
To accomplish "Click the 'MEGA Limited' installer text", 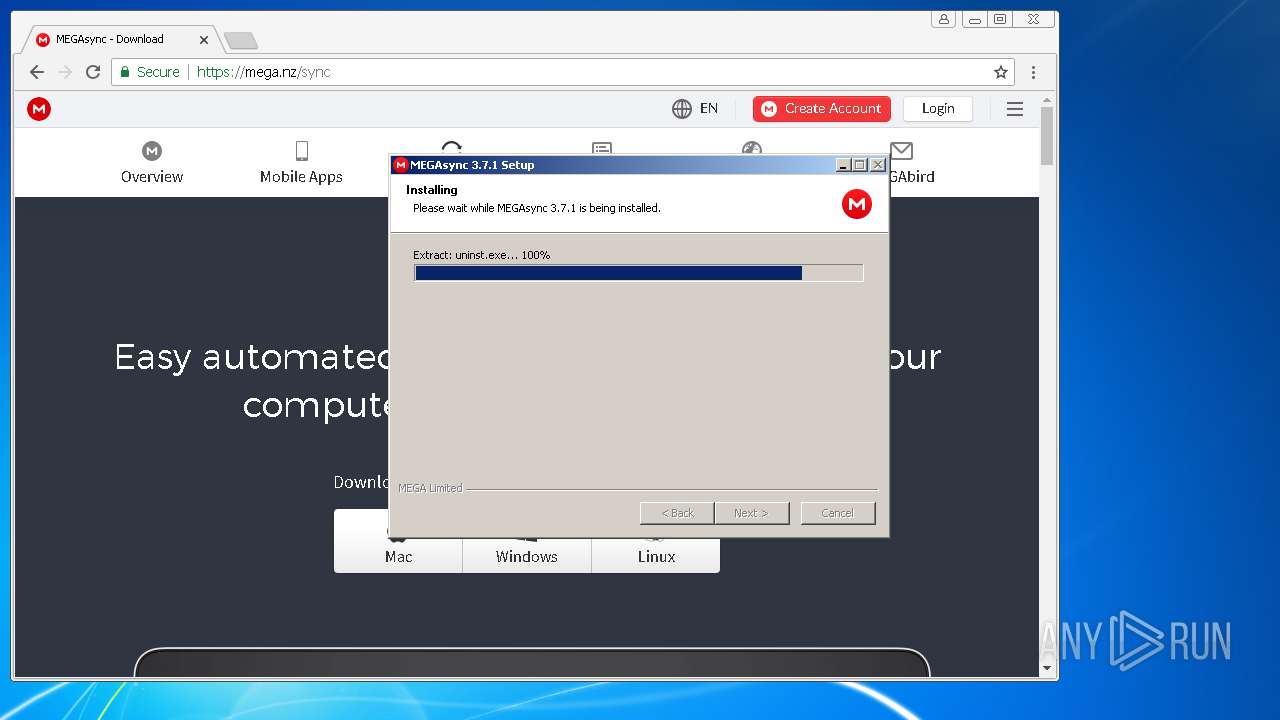I will coord(430,488).
